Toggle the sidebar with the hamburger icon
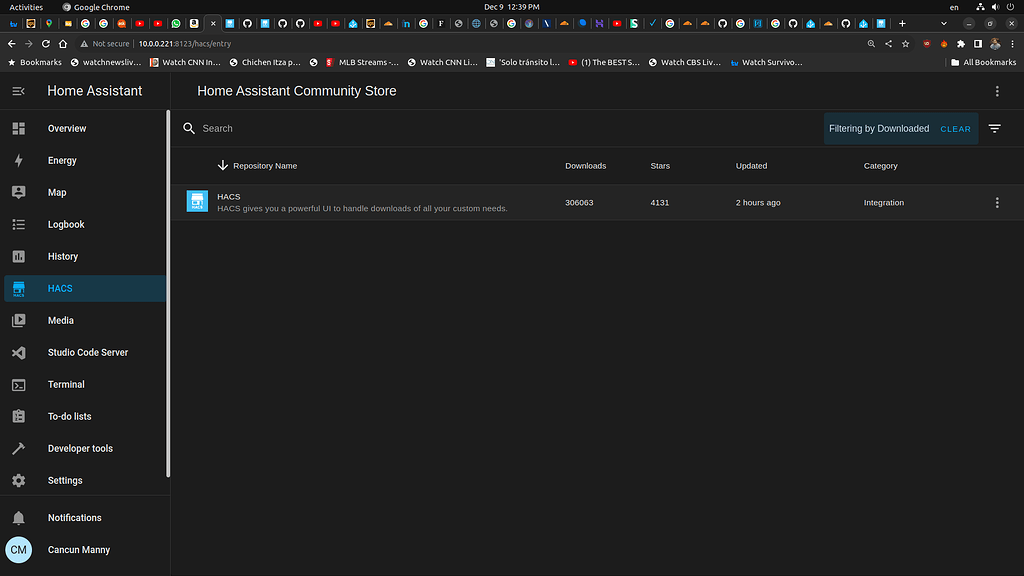The width and height of the screenshot is (1024, 576). (x=18, y=90)
